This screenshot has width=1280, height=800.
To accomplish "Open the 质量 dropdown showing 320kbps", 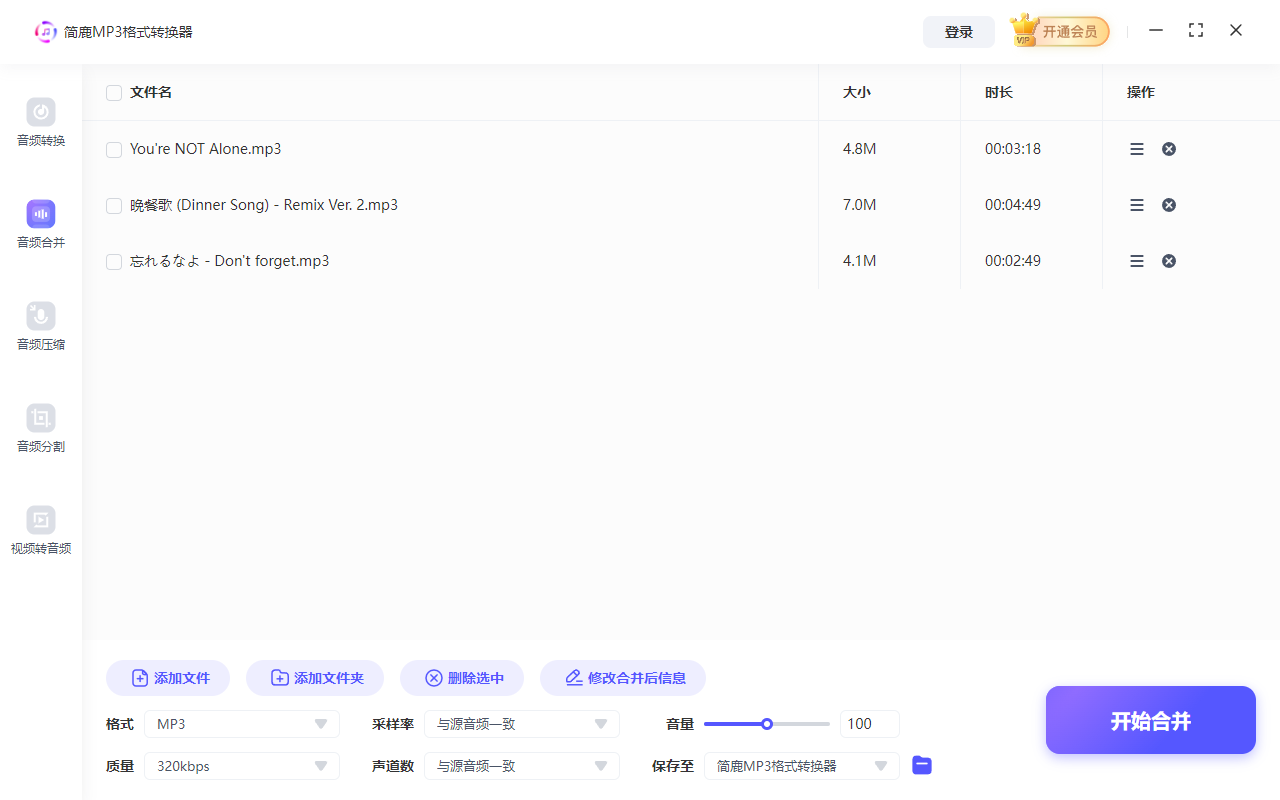I will [x=242, y=766].
